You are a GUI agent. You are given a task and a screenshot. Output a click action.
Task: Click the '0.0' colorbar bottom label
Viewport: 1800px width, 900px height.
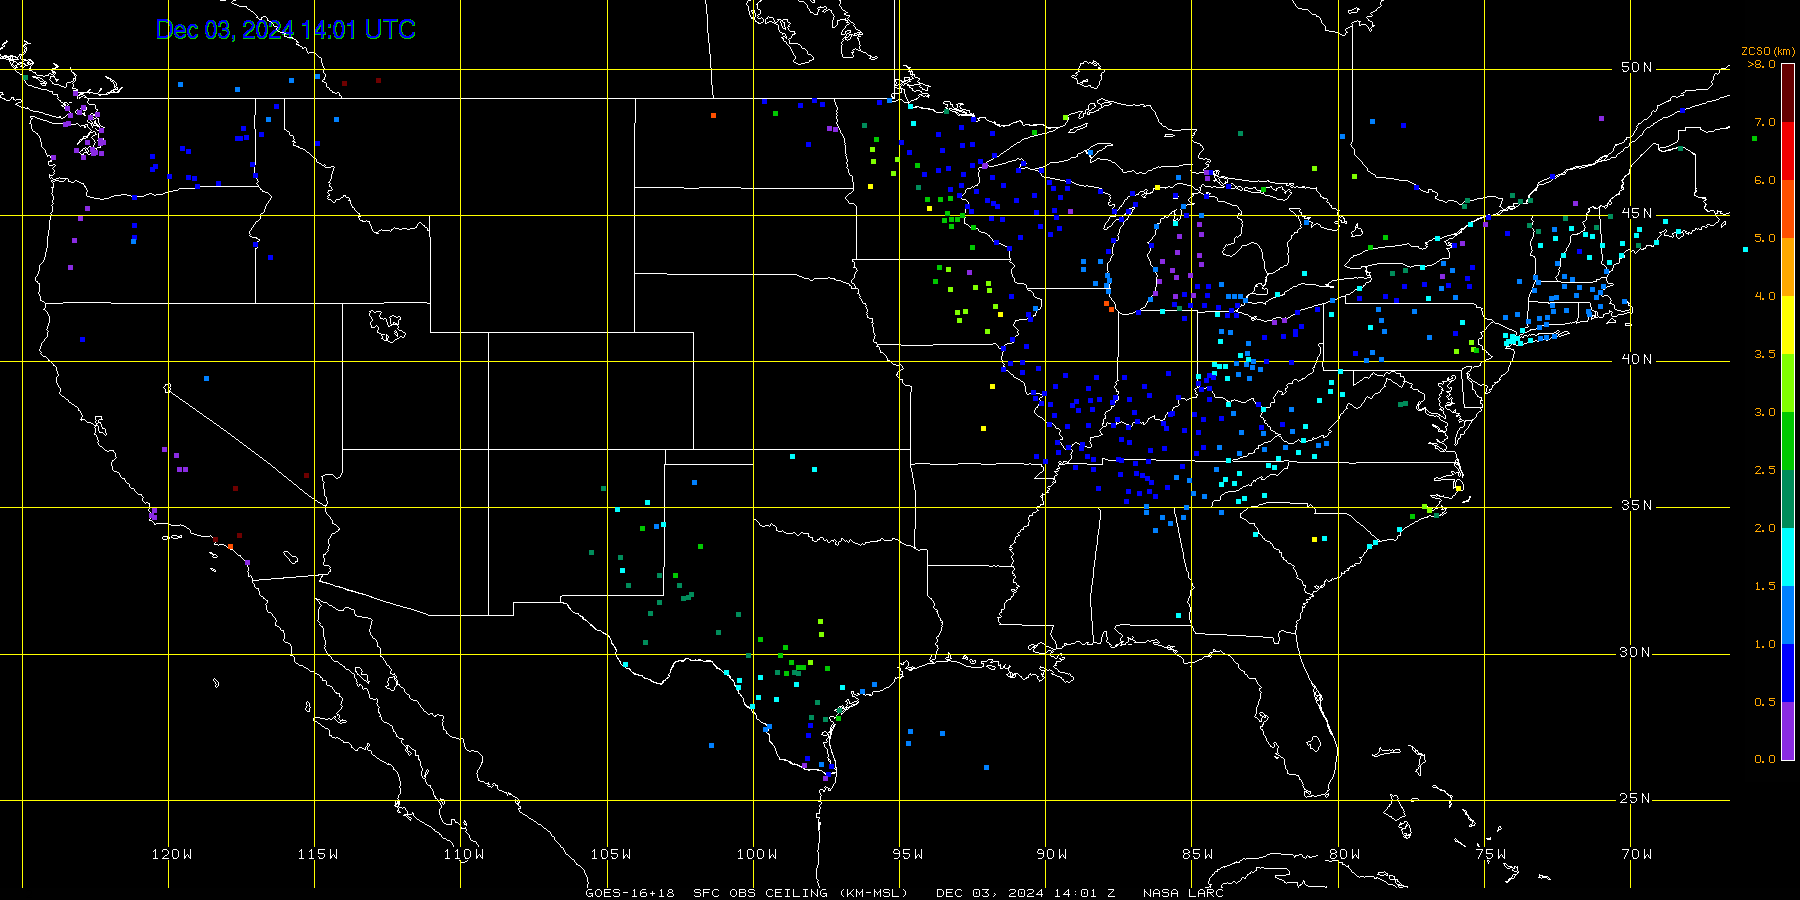1765,759
